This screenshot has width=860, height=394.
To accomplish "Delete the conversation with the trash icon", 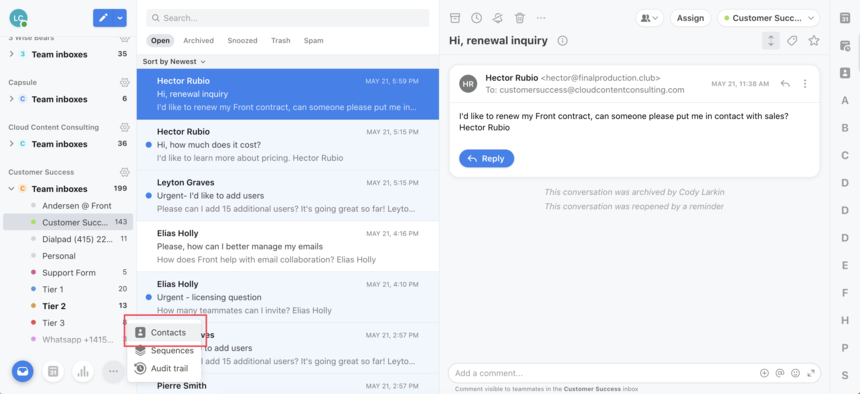I will pos(520,18).
